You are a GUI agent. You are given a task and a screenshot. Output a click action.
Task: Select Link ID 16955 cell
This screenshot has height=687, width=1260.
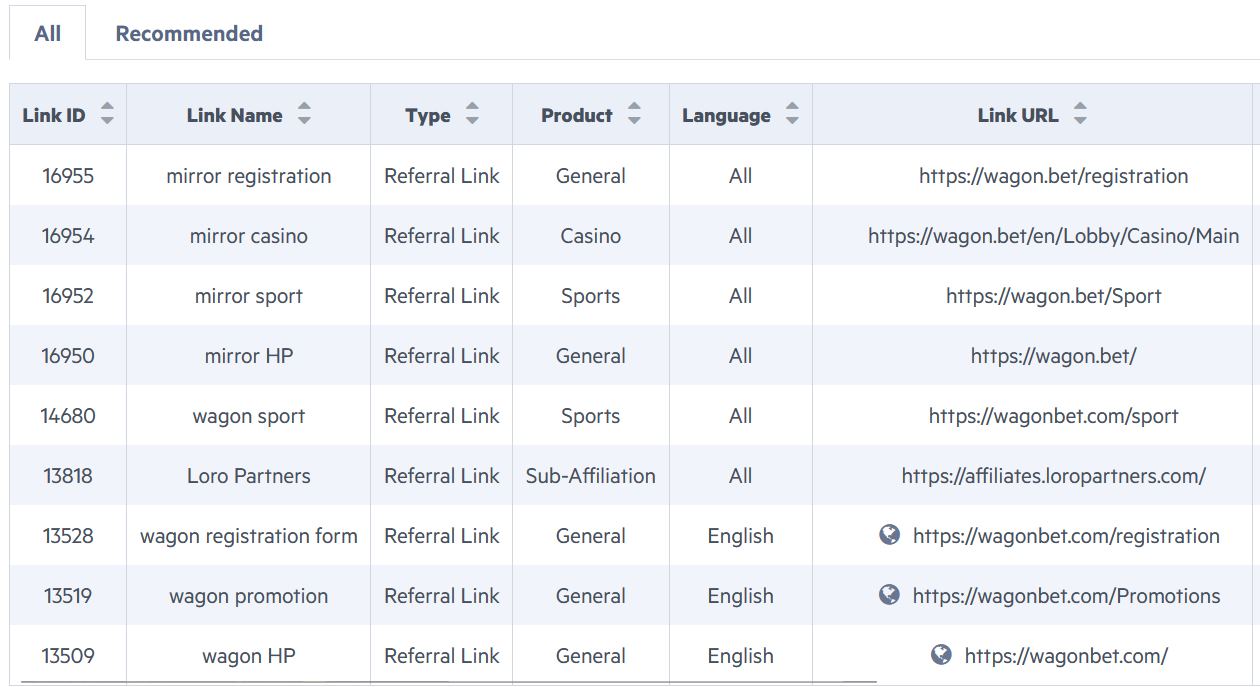tap(68, 176)
